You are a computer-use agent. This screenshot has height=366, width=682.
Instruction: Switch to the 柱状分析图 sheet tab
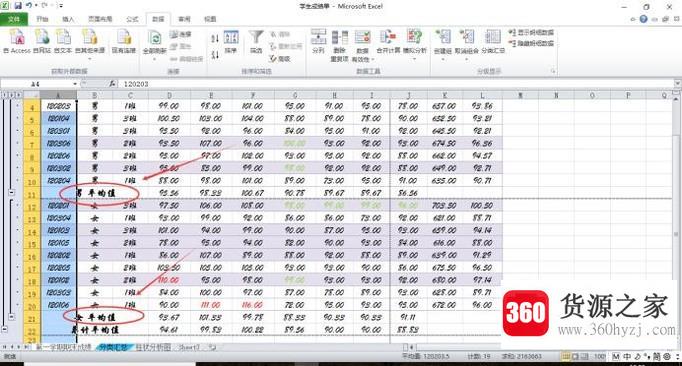pos(153,347)
